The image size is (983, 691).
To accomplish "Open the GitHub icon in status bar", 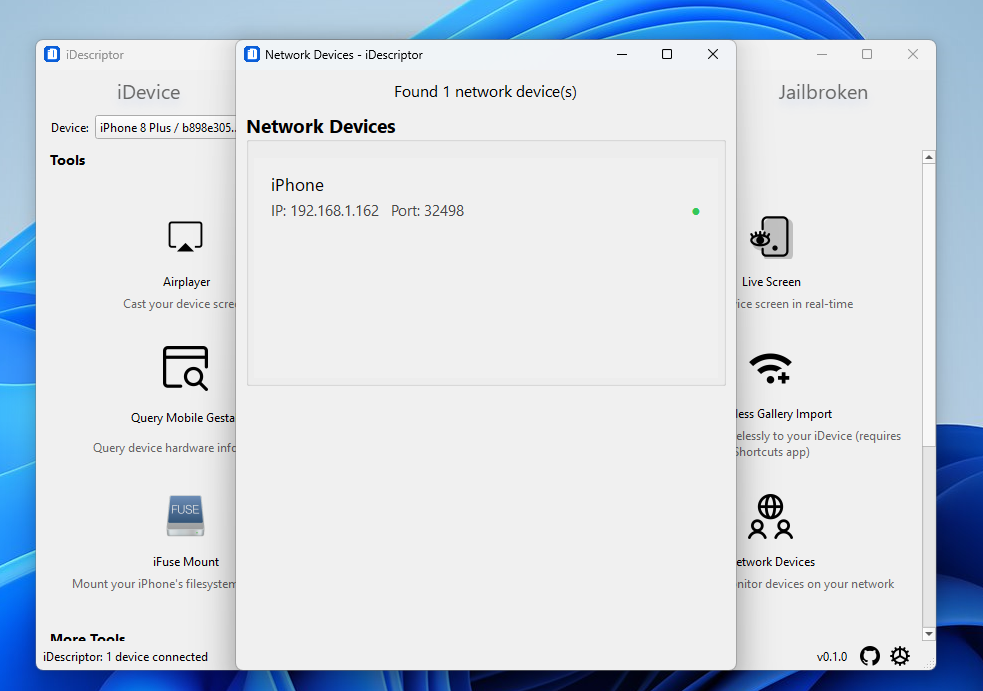I will pyautogui.click(x=870, y=656).
